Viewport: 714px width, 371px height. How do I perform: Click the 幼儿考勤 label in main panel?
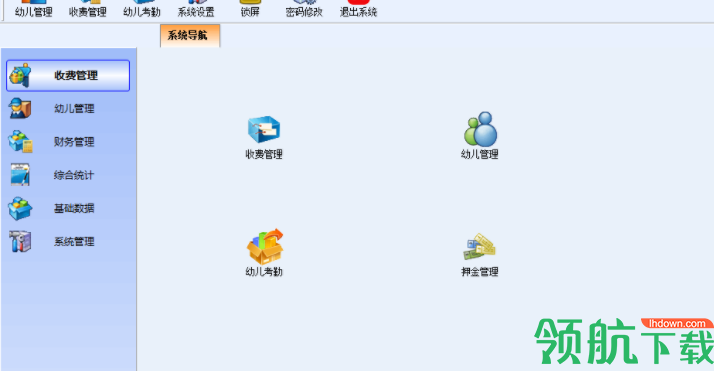264,272
